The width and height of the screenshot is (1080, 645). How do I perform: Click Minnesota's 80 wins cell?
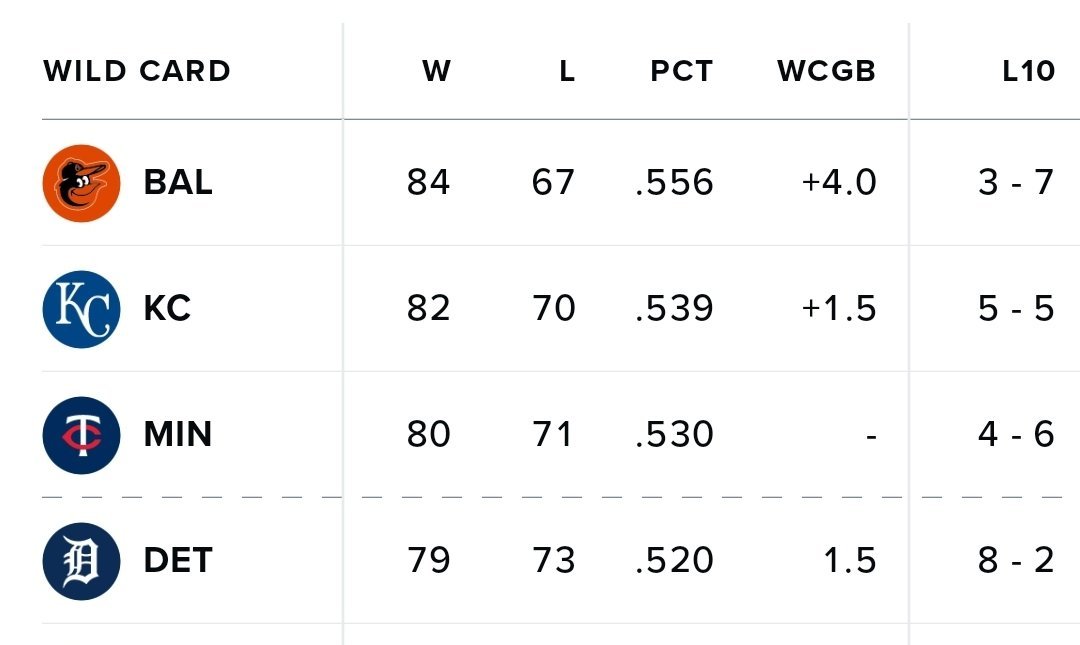(x=428, y=435)
